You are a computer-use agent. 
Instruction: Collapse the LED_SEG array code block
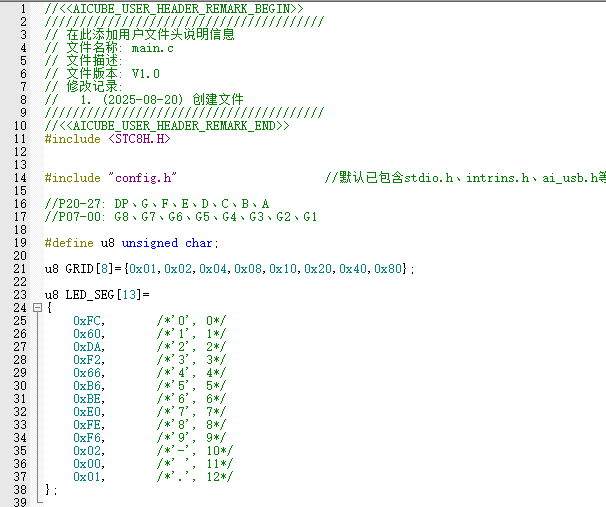(x=37, y=308)
